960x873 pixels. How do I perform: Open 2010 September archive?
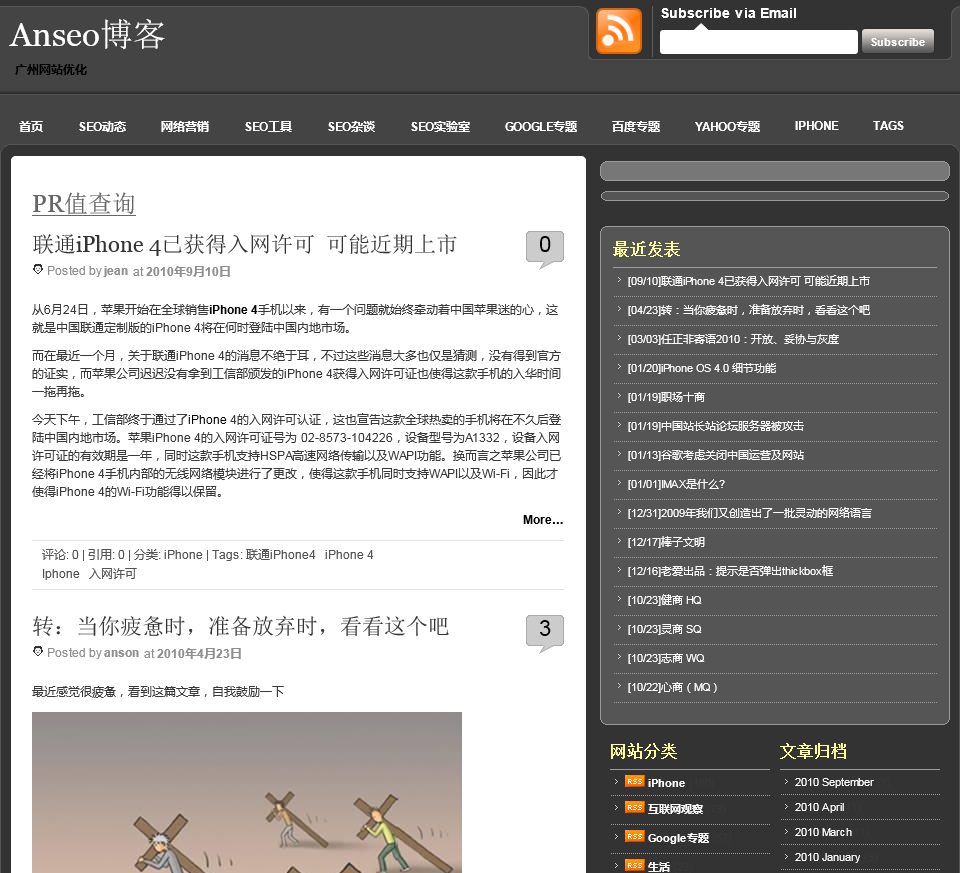(x=834, y=782)
